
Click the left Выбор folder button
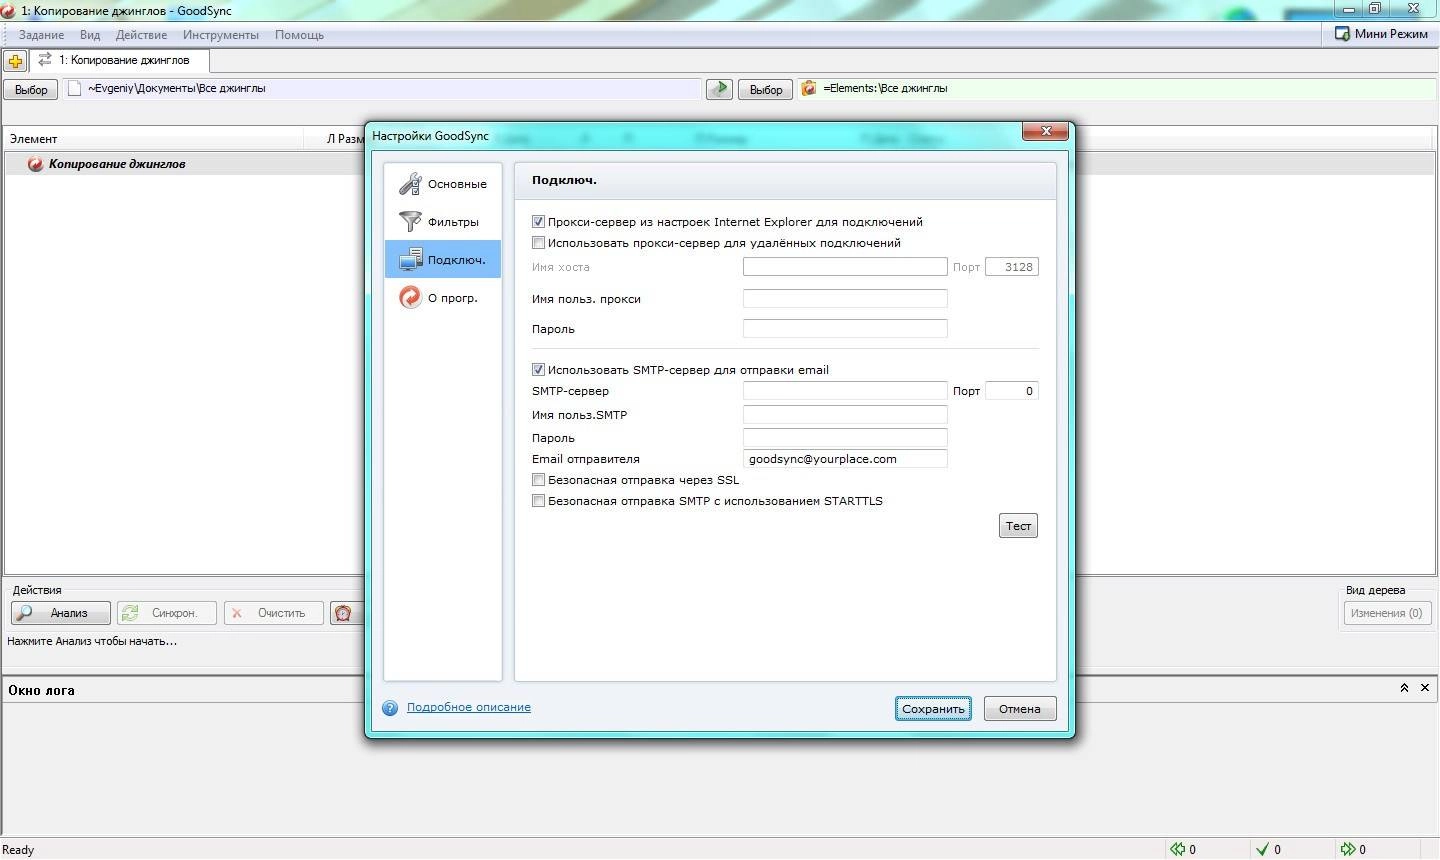[x=31, y=90]
